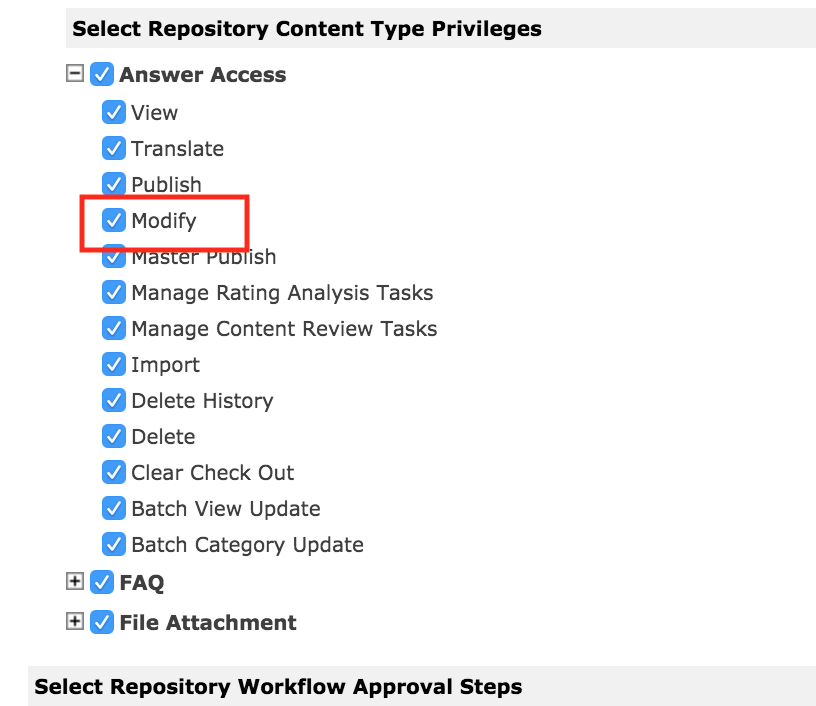This screenshot has width=816, height=706.
Task: Click the Answer Access label
Action: (x=202, y=75)
